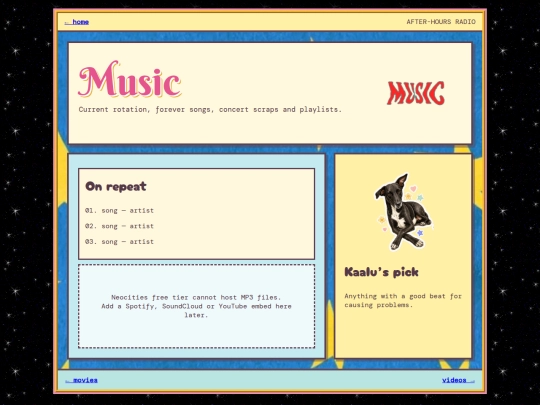Image resolution: width=540 pixels, height=405 pixels.
Task: Go to the movies page link
Action: coord(81,380)
